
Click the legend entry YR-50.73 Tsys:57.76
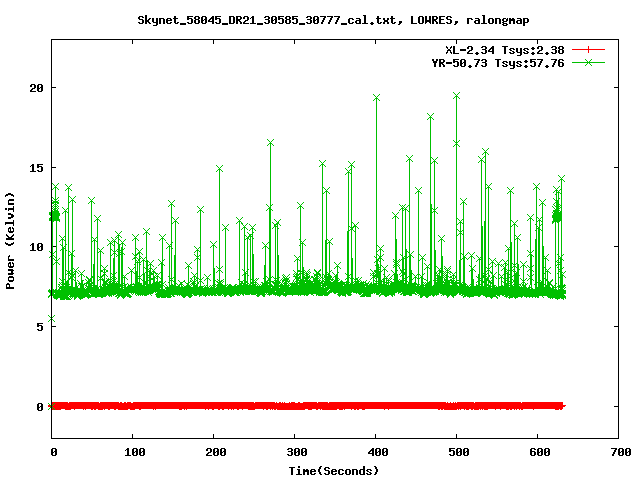(498, 63)
